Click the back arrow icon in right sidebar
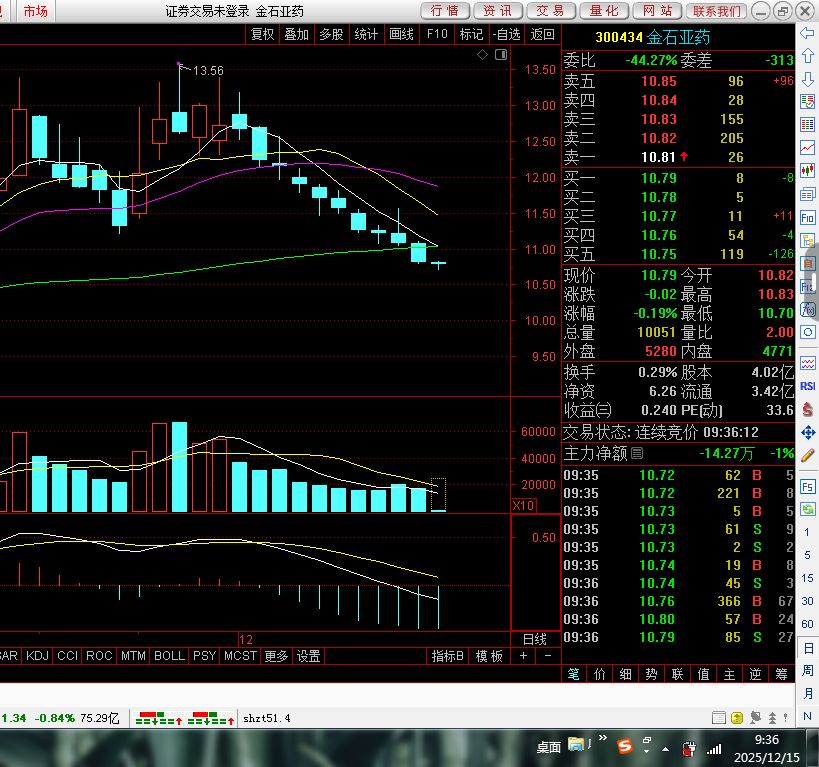The height and width of the screenshot is (767, 819). [807, 33]
